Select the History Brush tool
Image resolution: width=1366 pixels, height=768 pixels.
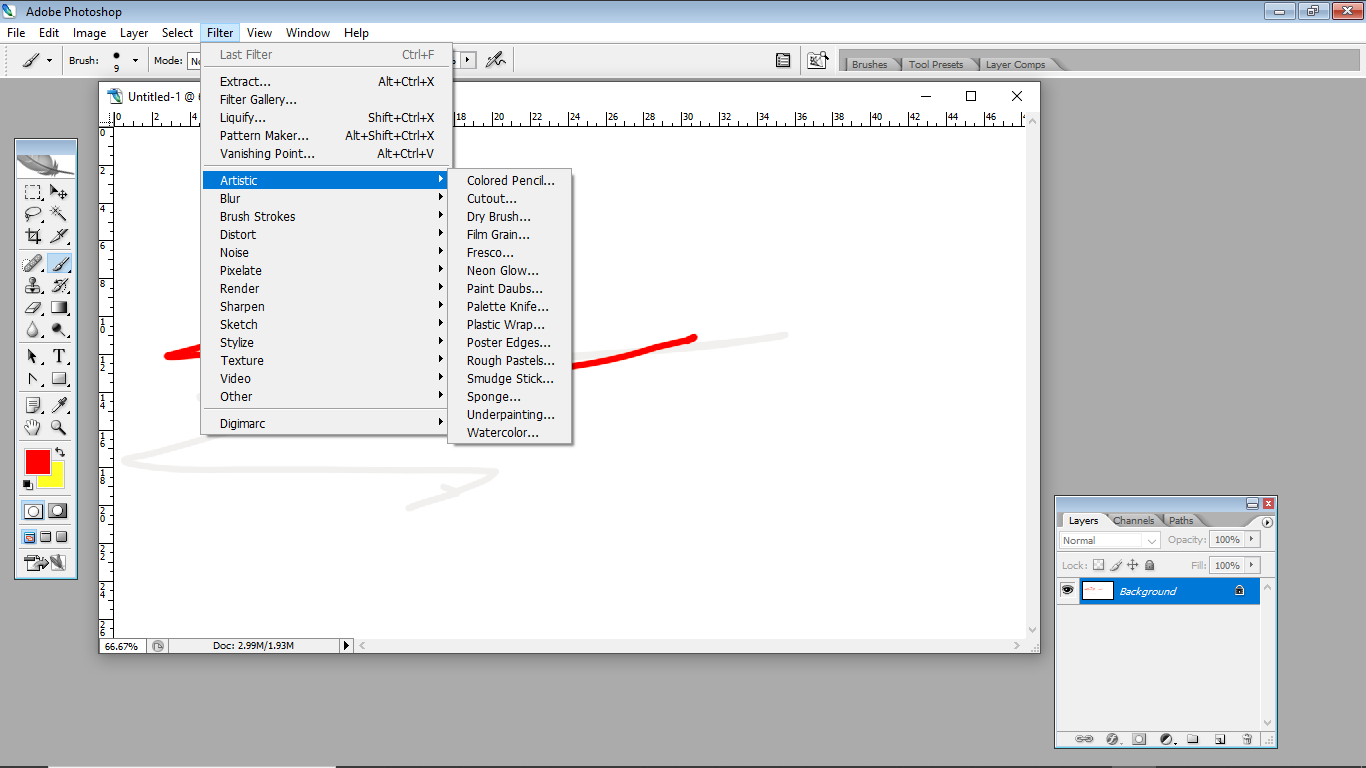(x=59, y=286)
